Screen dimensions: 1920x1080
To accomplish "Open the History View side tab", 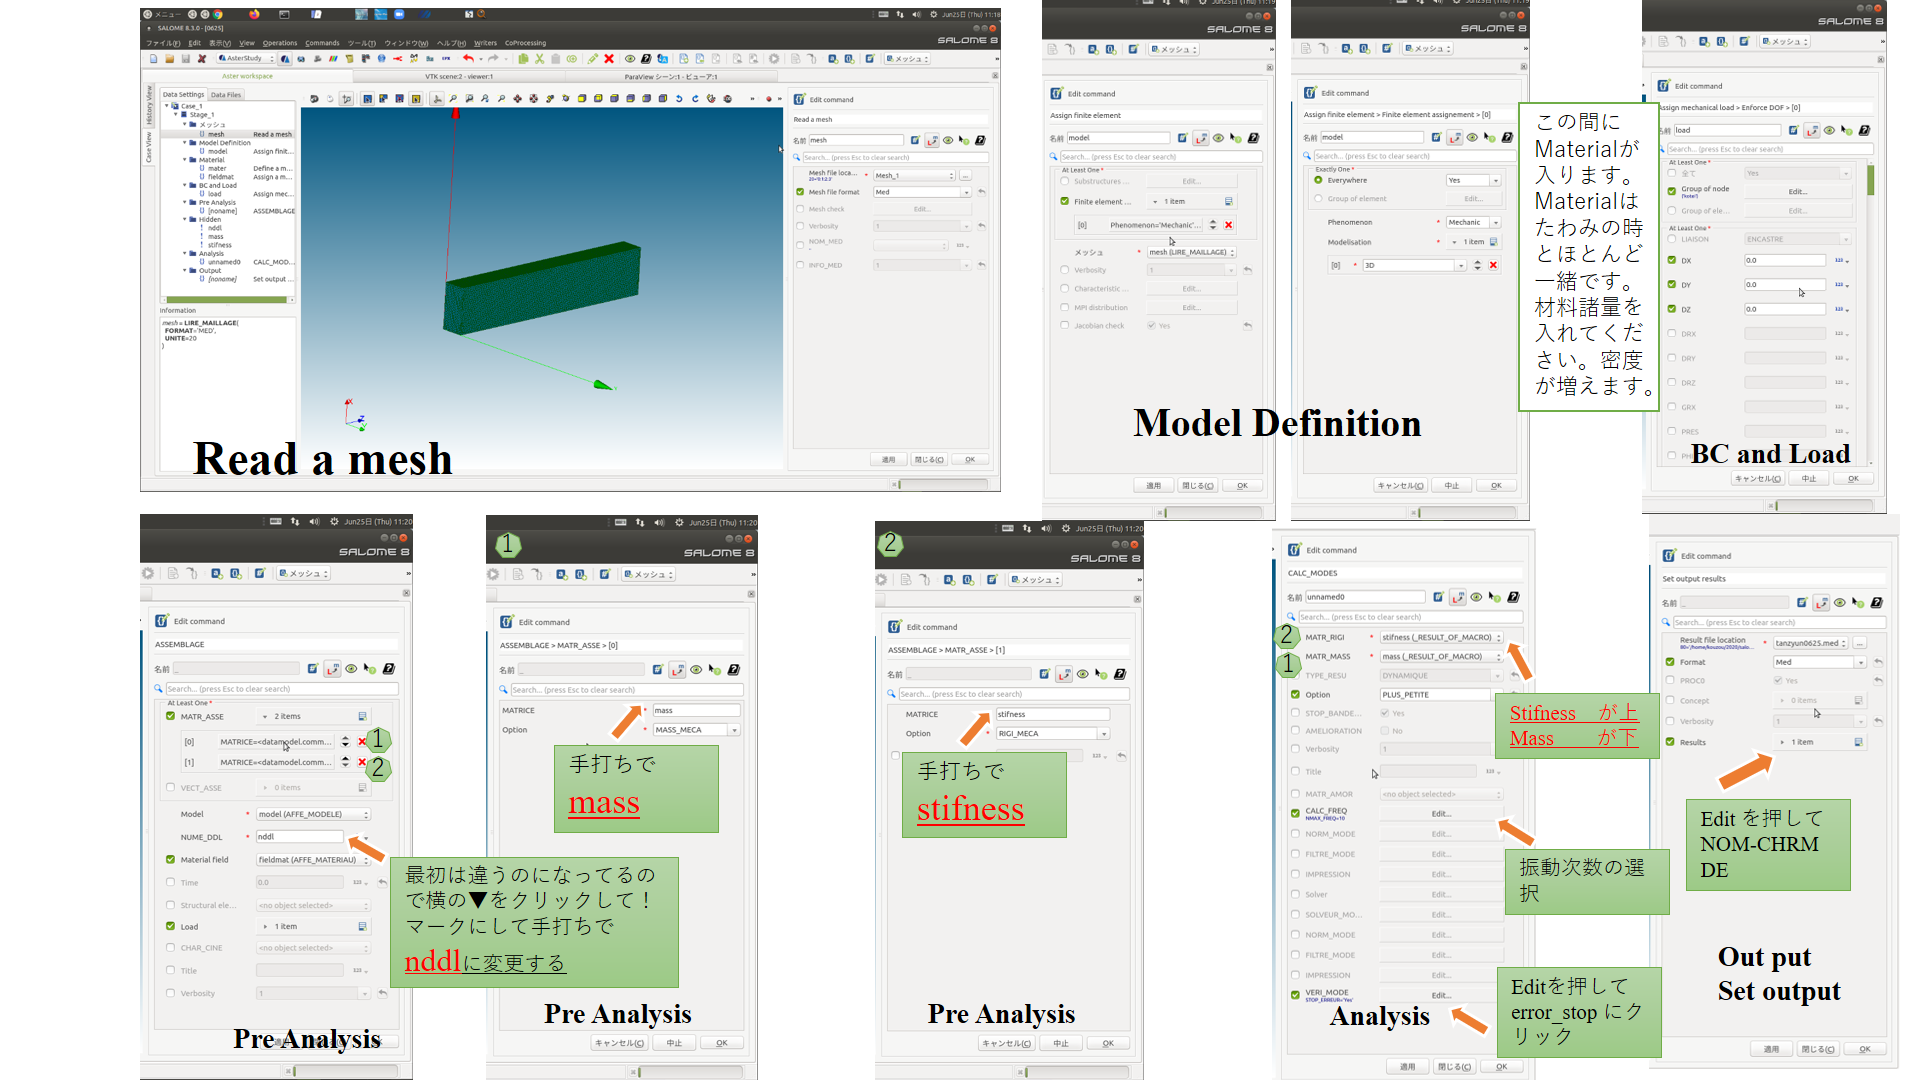I will [x=150, y=107].
